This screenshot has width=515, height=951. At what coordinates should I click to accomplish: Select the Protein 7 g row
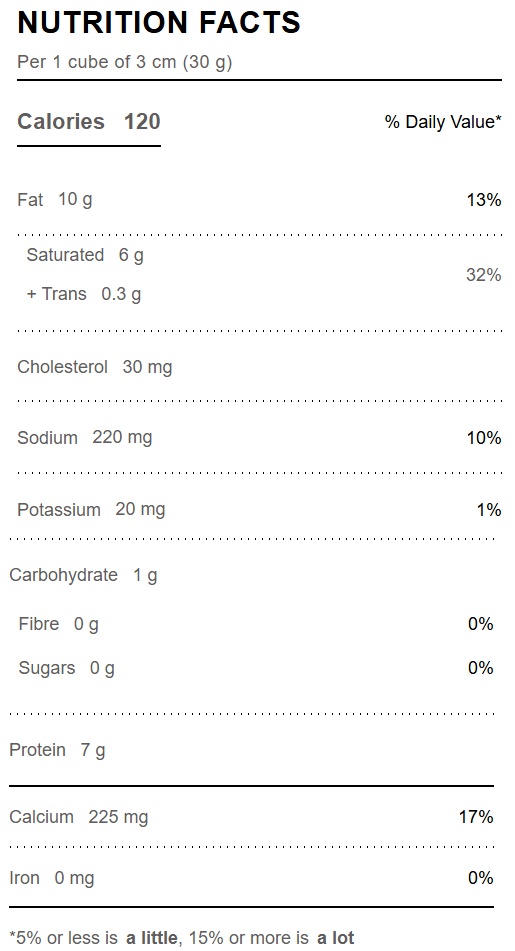(x=252, y=750)
